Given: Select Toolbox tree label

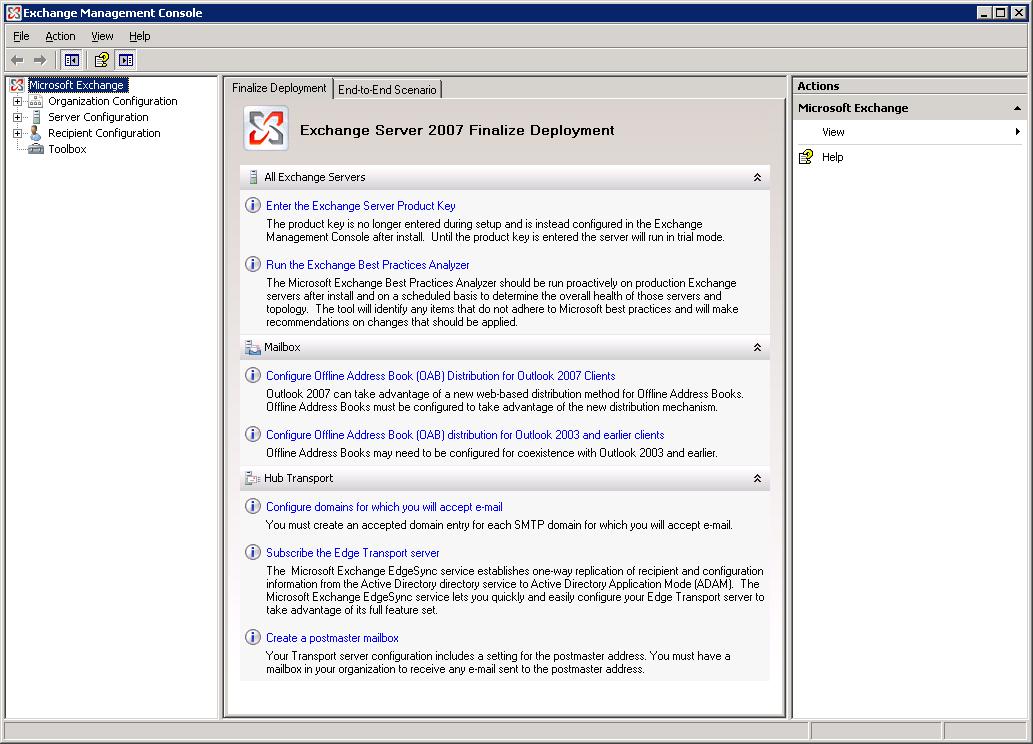Looking at the screenshot, I should (67, 149).
